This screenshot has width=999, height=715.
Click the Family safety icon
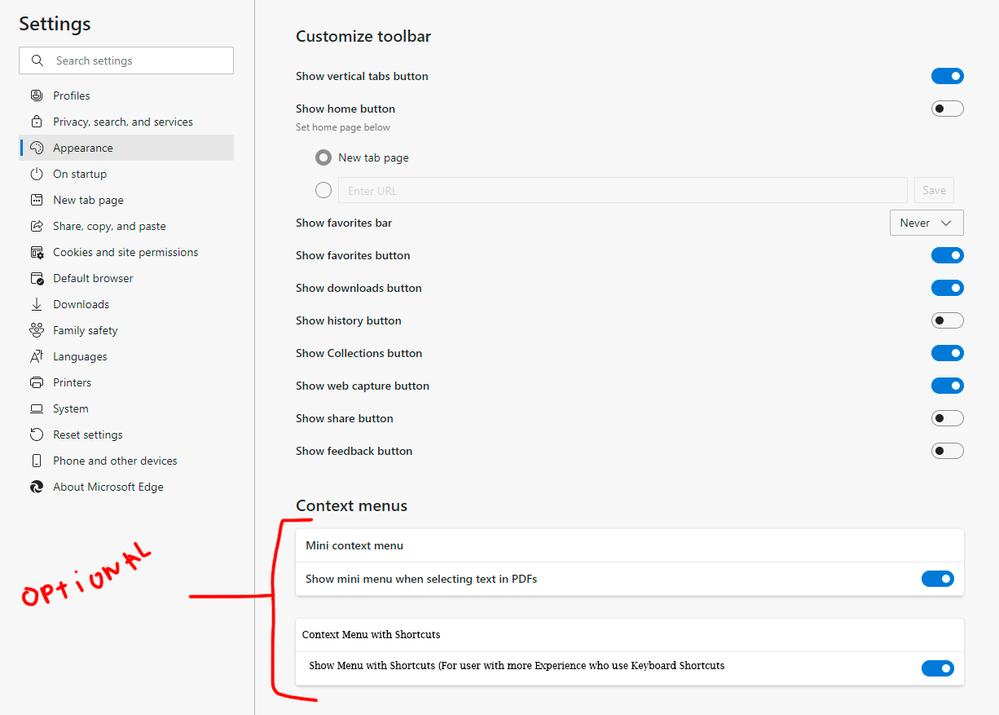pos(37,330)
